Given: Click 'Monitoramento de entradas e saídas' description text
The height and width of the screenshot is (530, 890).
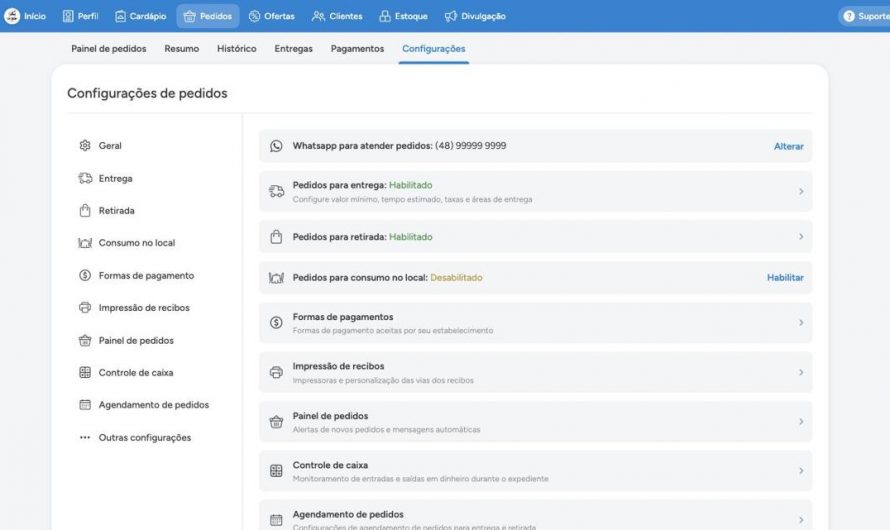Looking at the screenshot, I should point(421,479).
